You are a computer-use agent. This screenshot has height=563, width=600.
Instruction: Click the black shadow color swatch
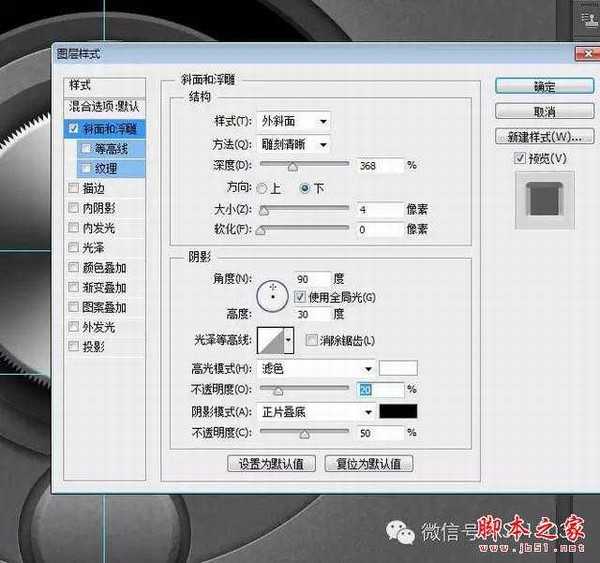pyautogui.click(x=398, y=411)
